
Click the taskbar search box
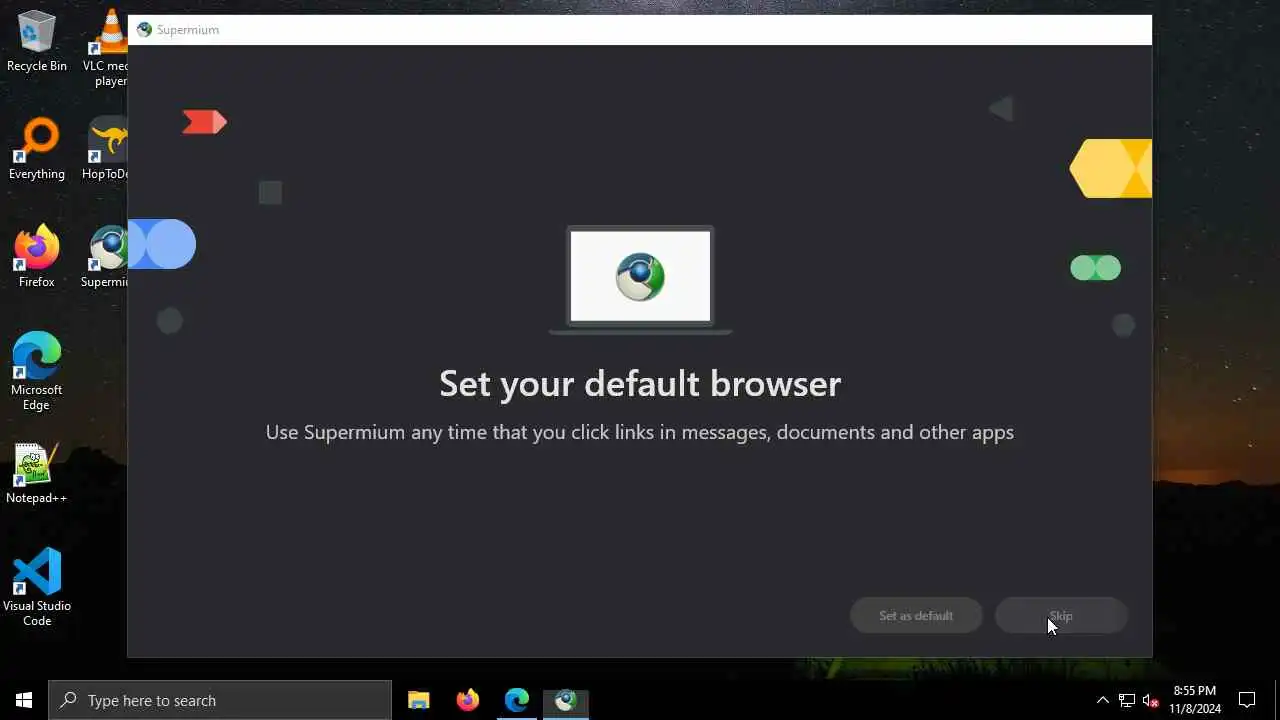pos(220,700)
